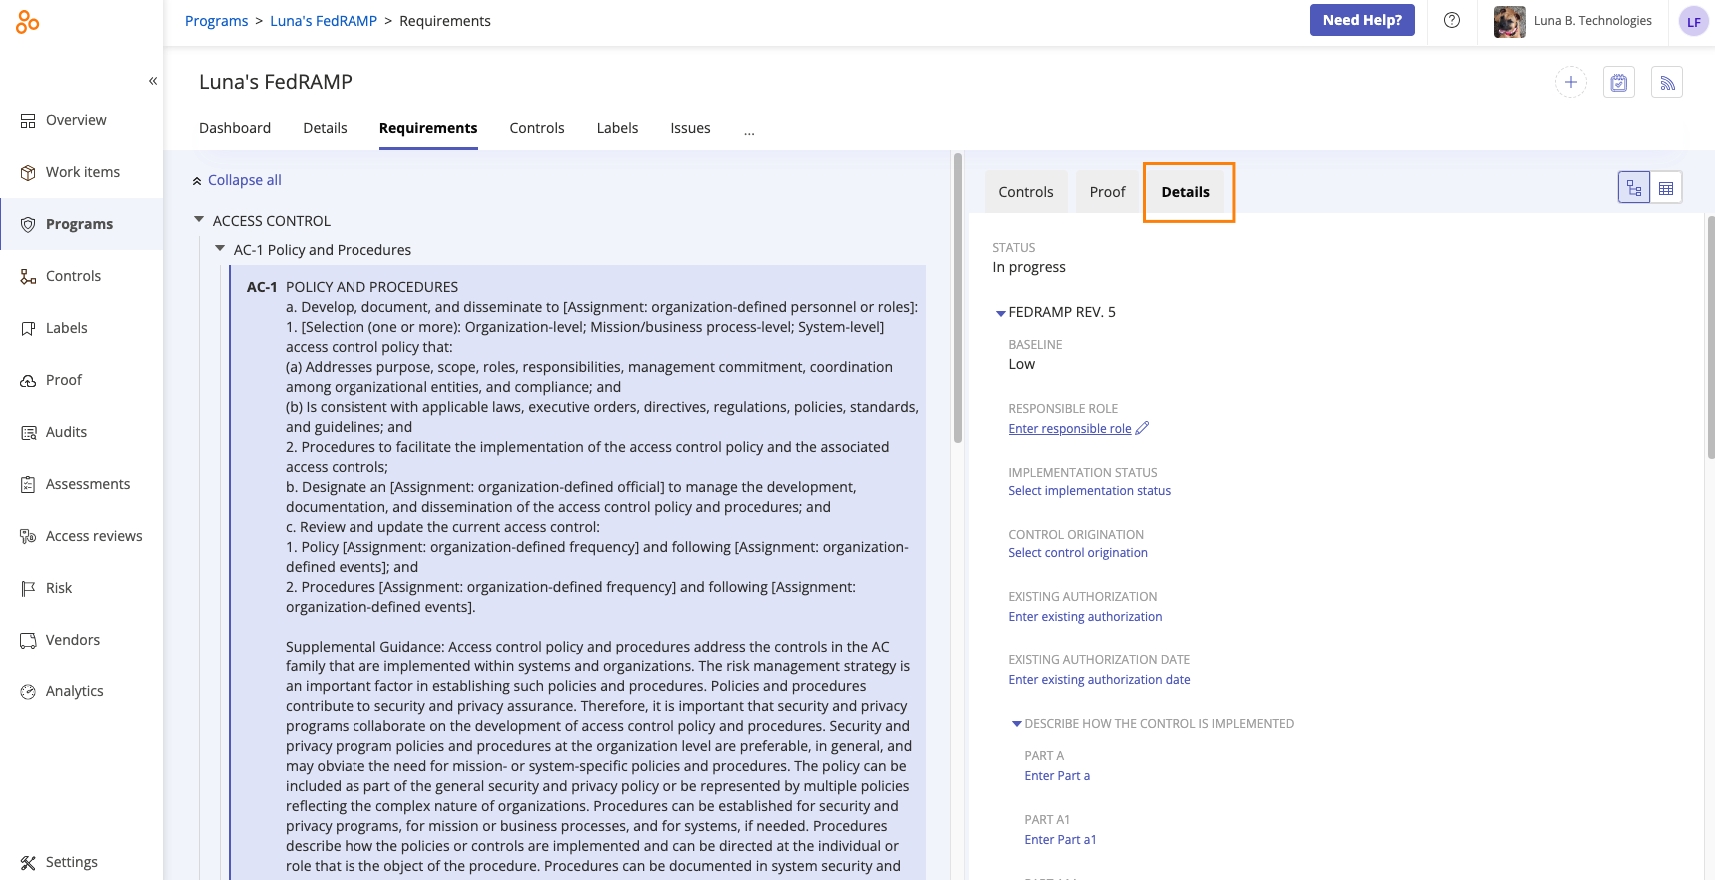The image size is (1715, 880).
Task: Click the details panel scrollbar
Action: click(x=1711, y=337)
